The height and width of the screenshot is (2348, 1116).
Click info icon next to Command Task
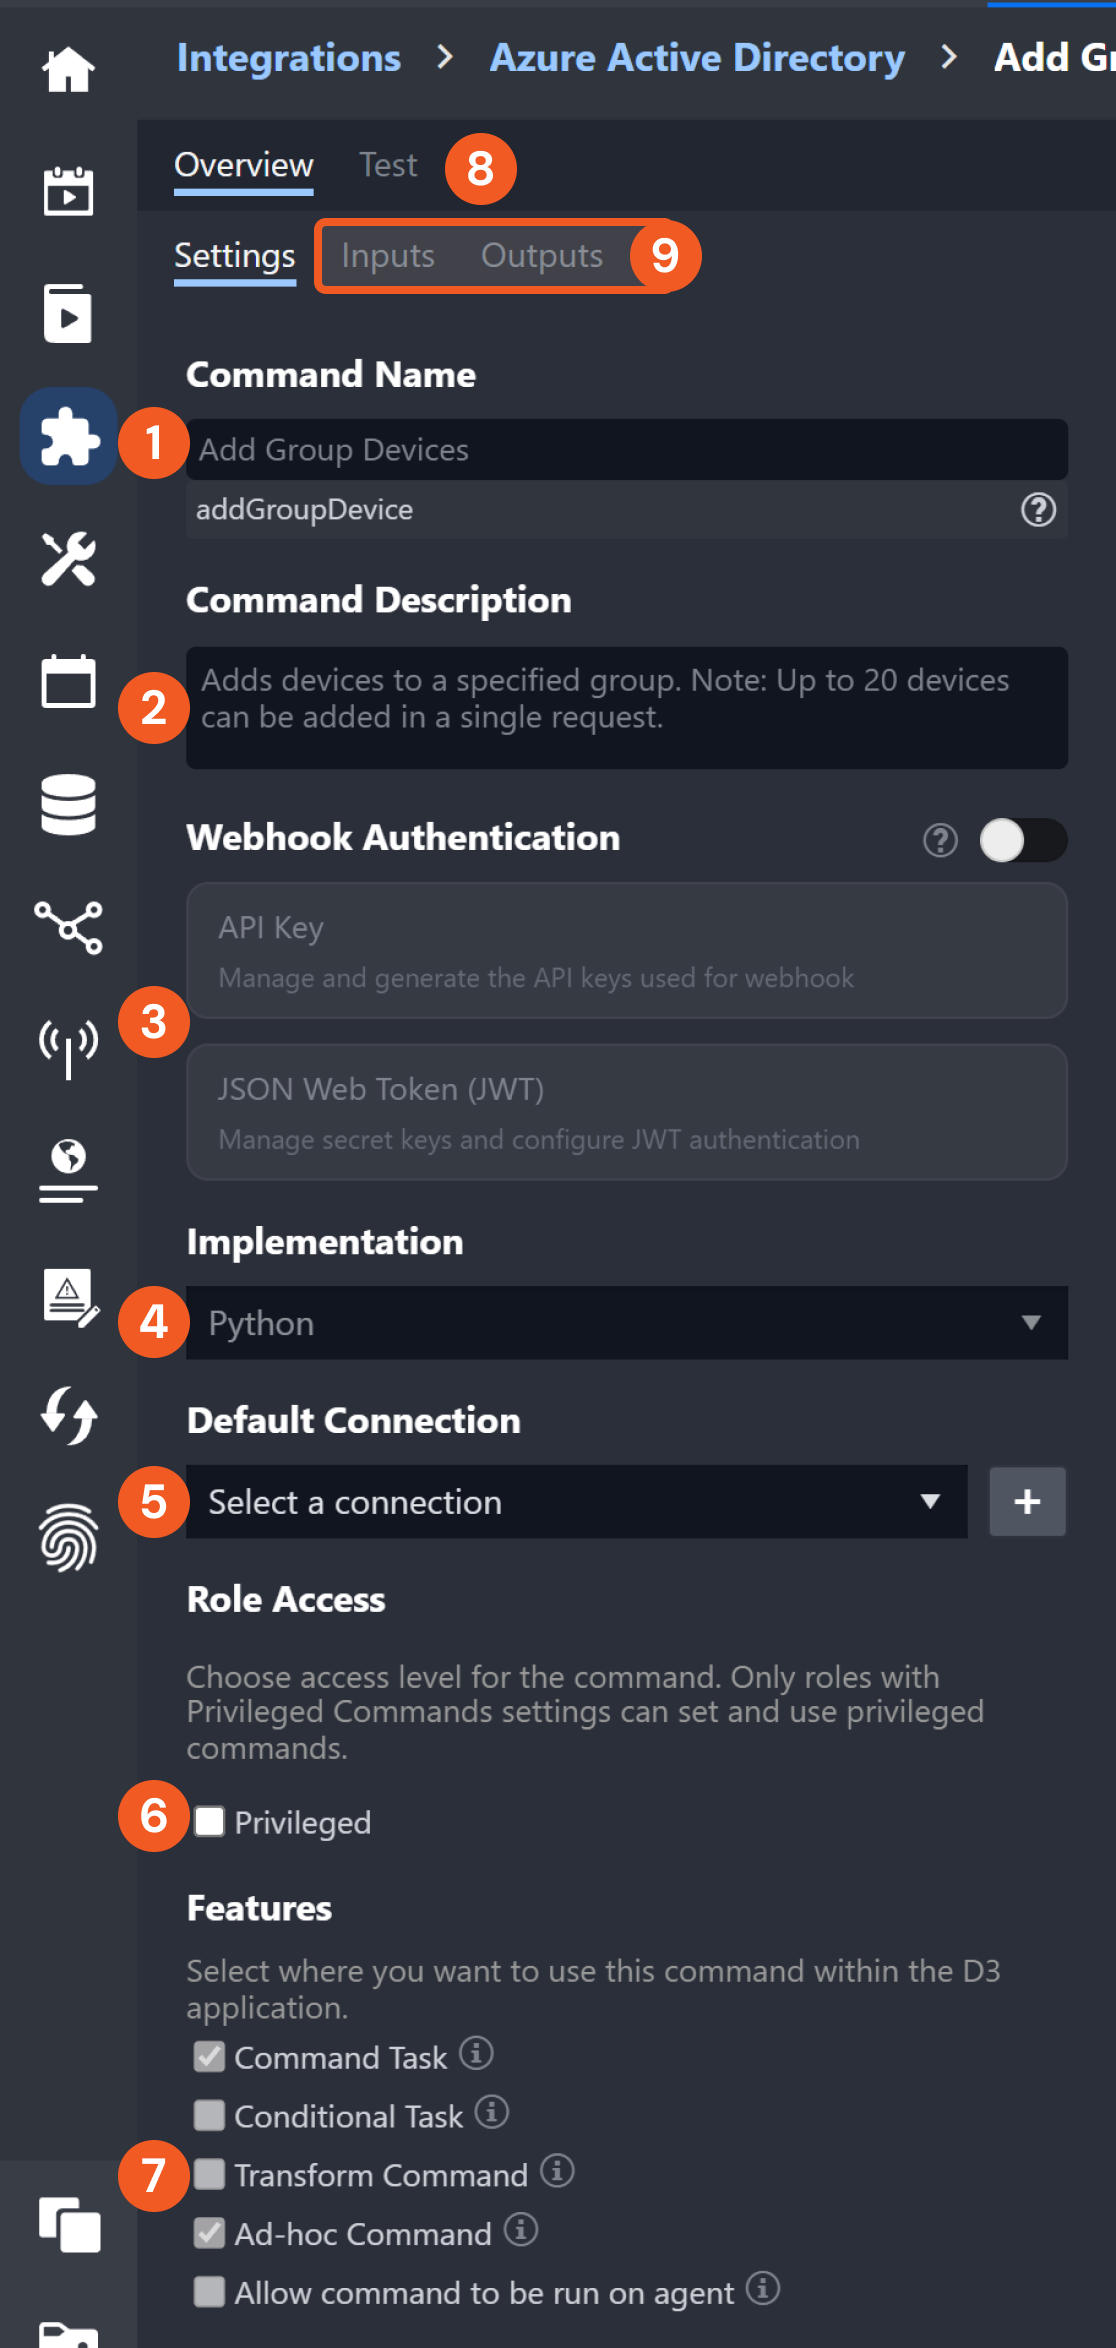click(x=476, y=2053)
